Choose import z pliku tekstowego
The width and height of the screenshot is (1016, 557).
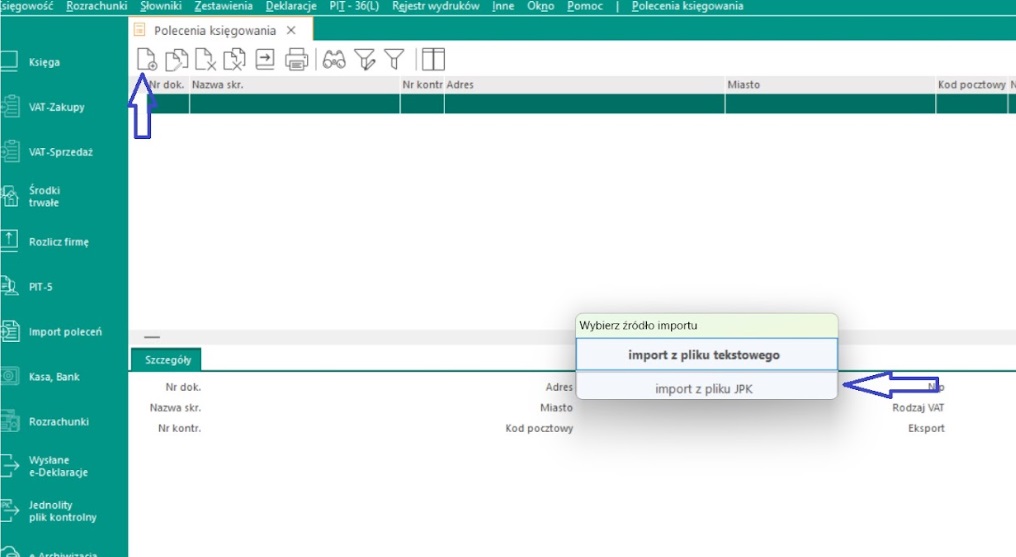pos(706,355)
